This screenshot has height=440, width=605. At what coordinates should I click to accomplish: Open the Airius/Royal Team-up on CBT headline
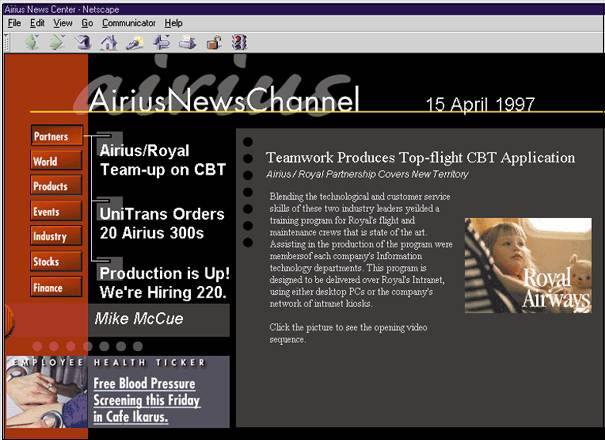point(162,160)
